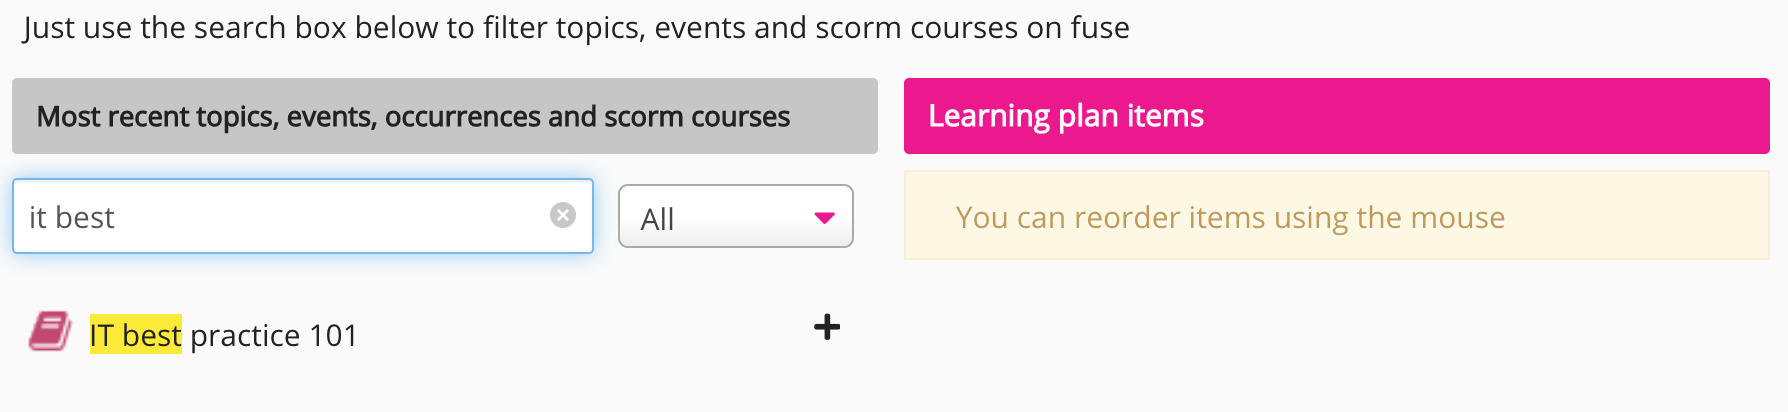Screen dimensions: 1788x412
Task: Click the yellow highlighted 'IT best' text
Action: (135, 335)
